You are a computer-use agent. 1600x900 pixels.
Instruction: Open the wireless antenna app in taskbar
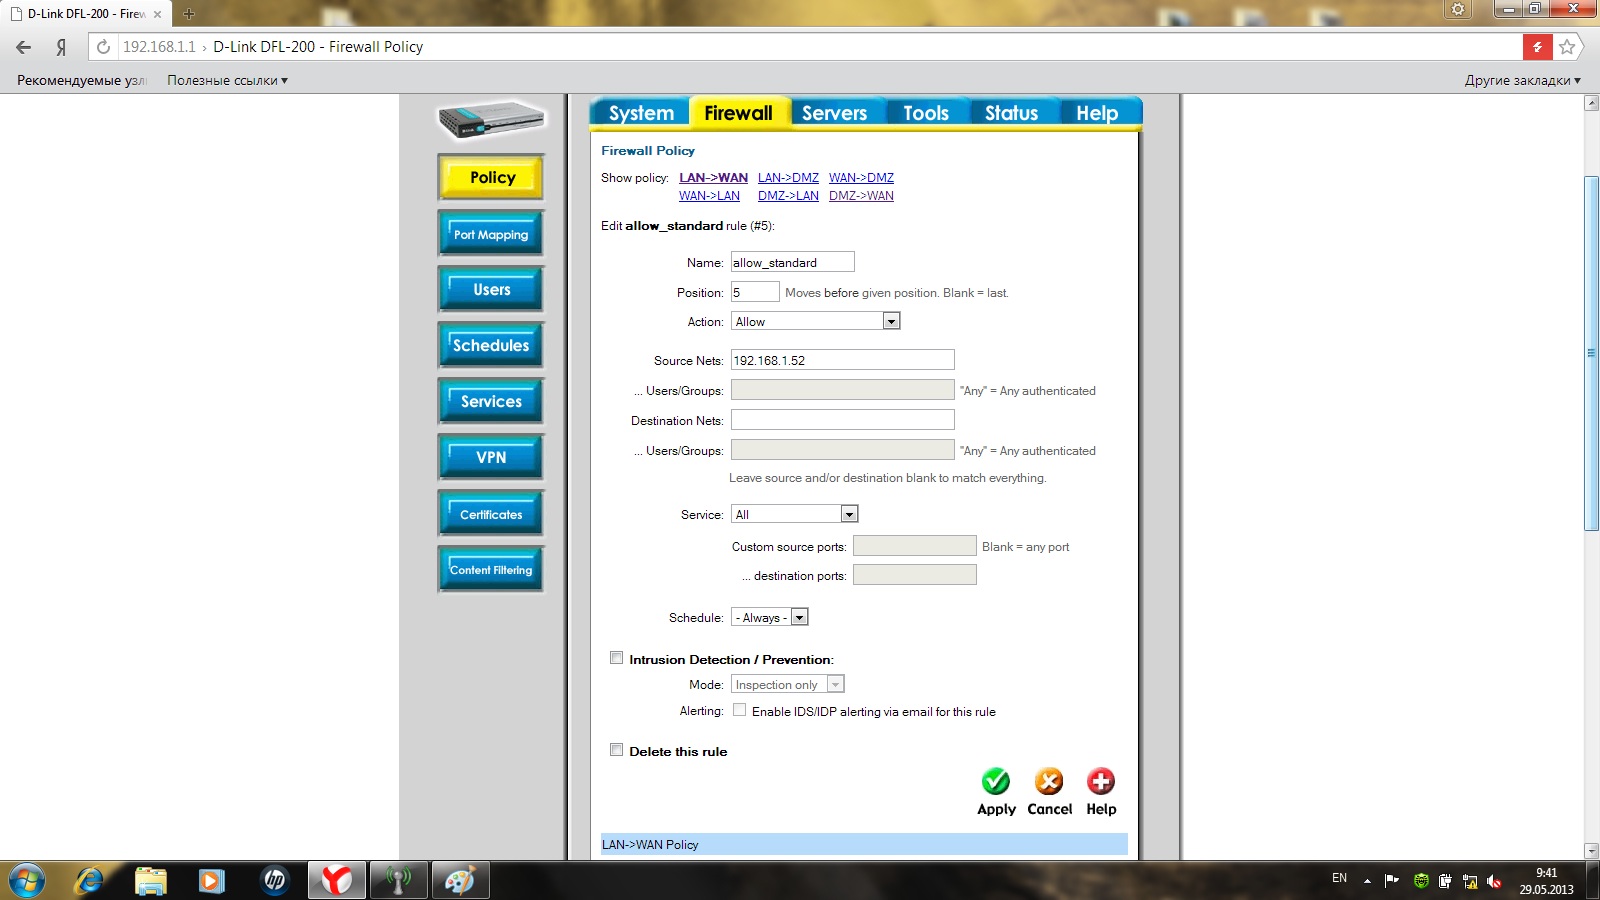coord(398,880)
